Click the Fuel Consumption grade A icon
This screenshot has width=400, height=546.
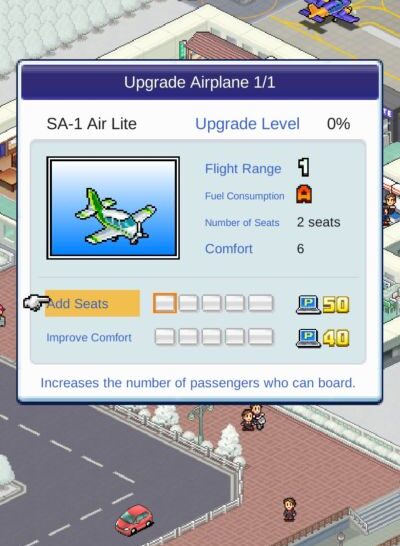point(304,194)
